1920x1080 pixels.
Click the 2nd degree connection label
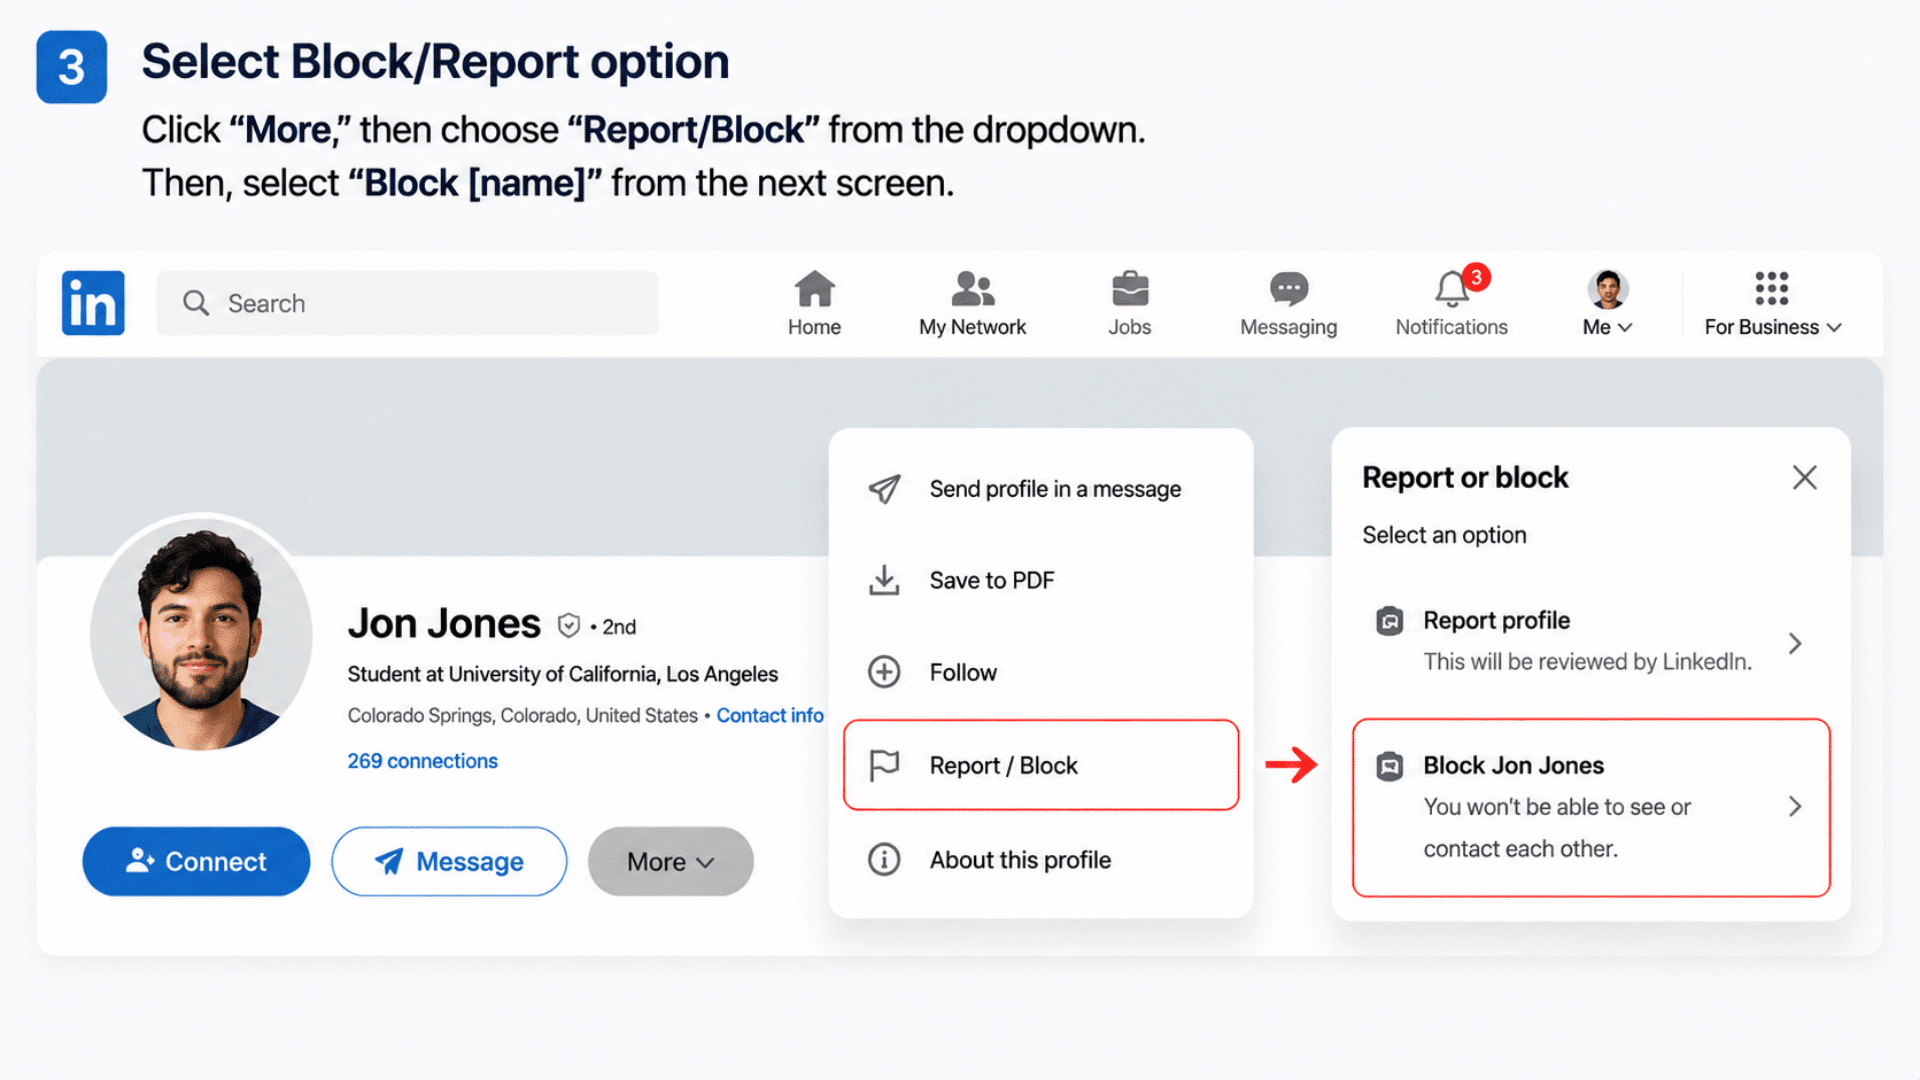pos(619,627)
